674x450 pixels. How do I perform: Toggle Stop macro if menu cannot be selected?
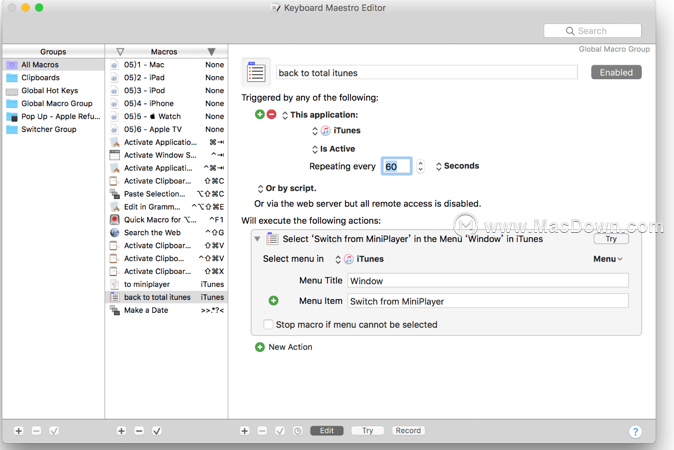[268, 324]
